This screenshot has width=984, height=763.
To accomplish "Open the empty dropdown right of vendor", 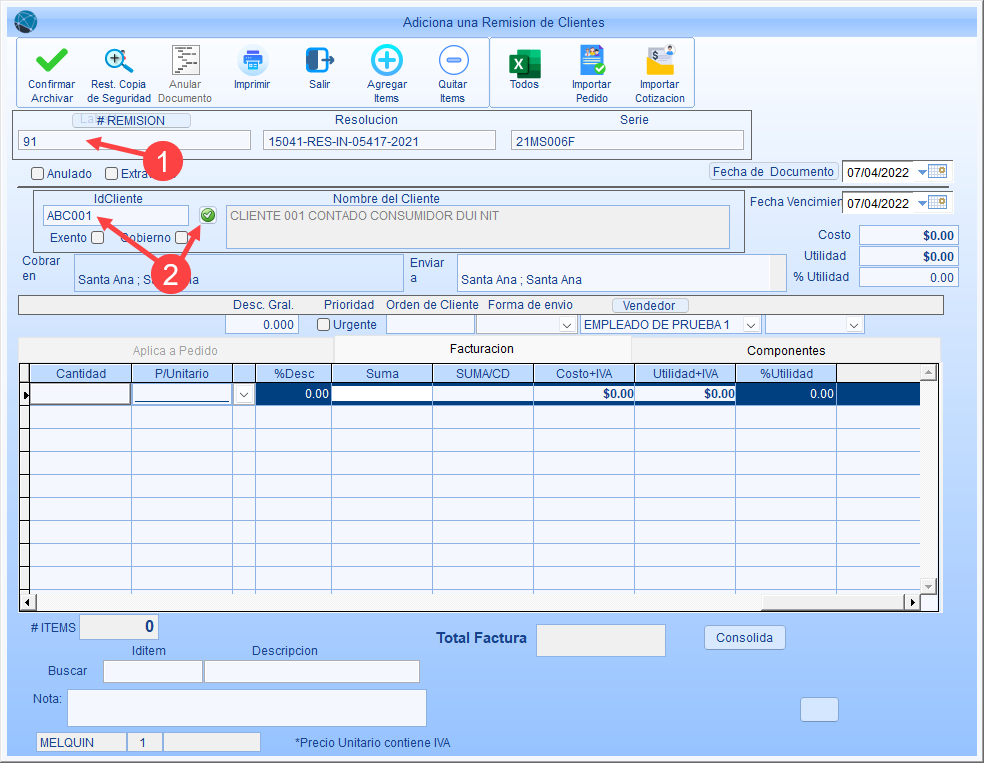I will [853, 325].
